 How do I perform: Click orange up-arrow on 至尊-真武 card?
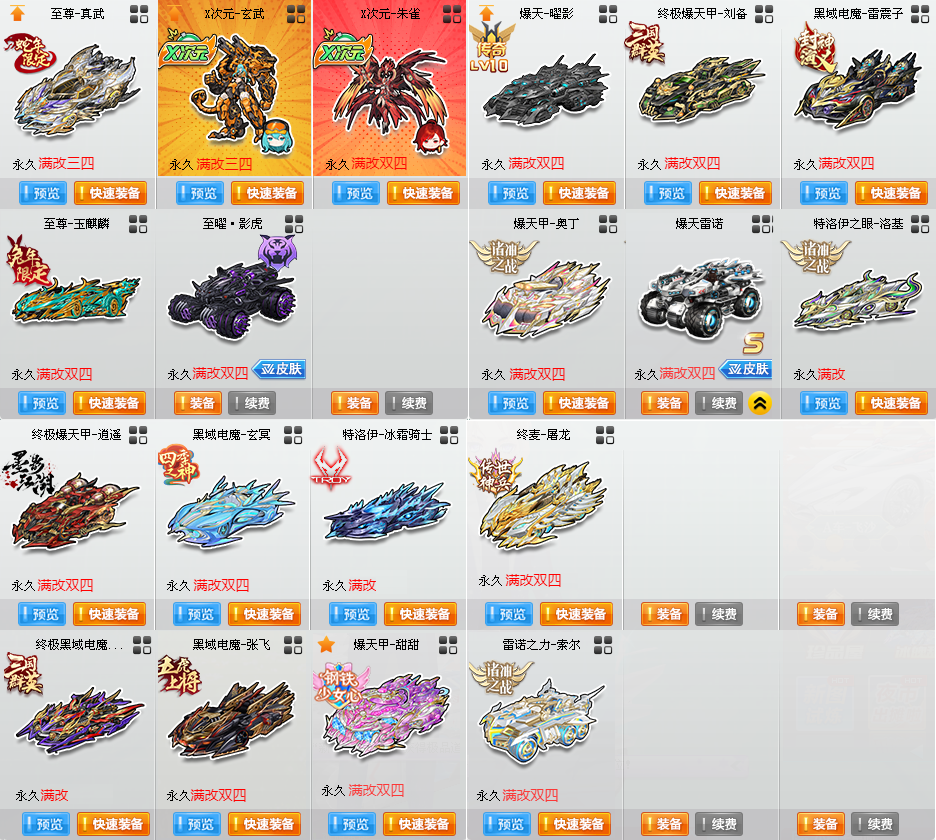[17, 13]
